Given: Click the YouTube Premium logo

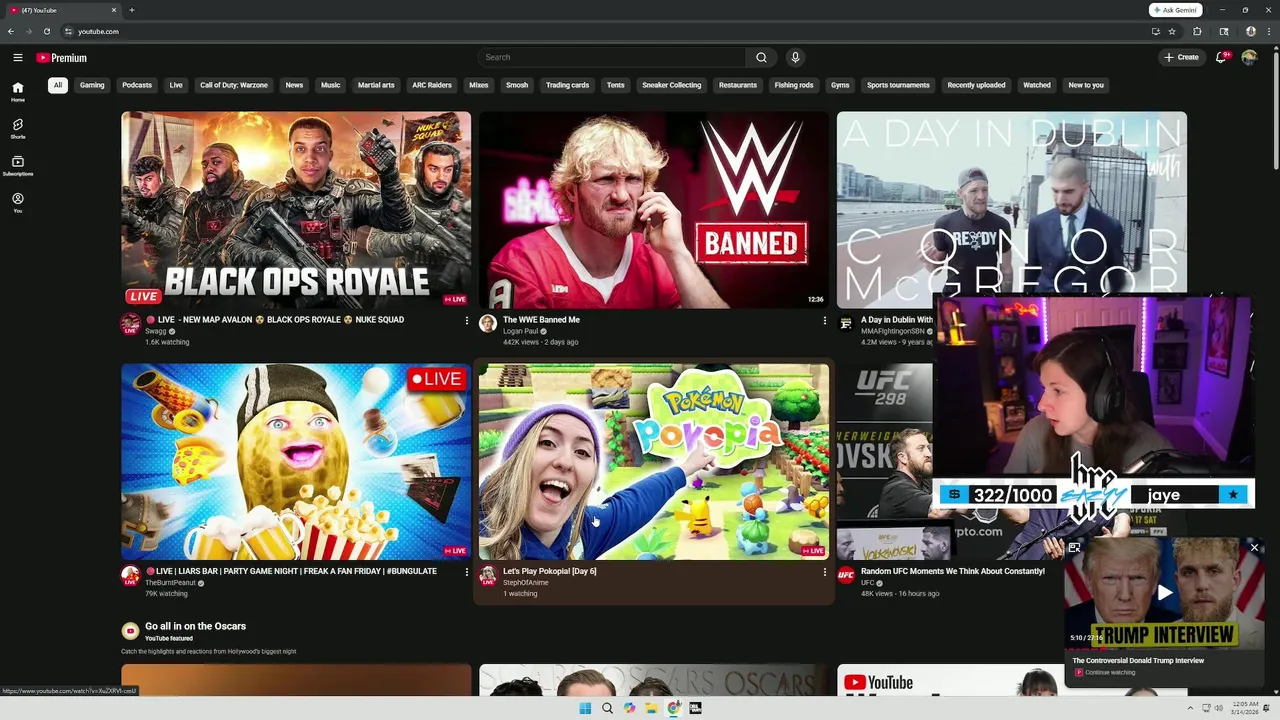Looking at the screenshot, I should [62, 58].
